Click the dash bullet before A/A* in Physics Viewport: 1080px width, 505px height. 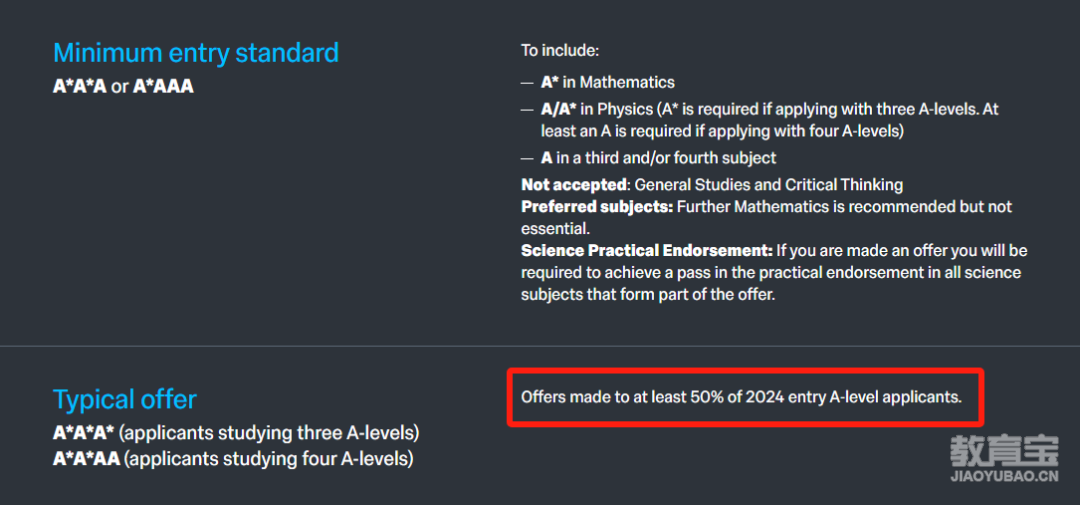click(528, 110)
